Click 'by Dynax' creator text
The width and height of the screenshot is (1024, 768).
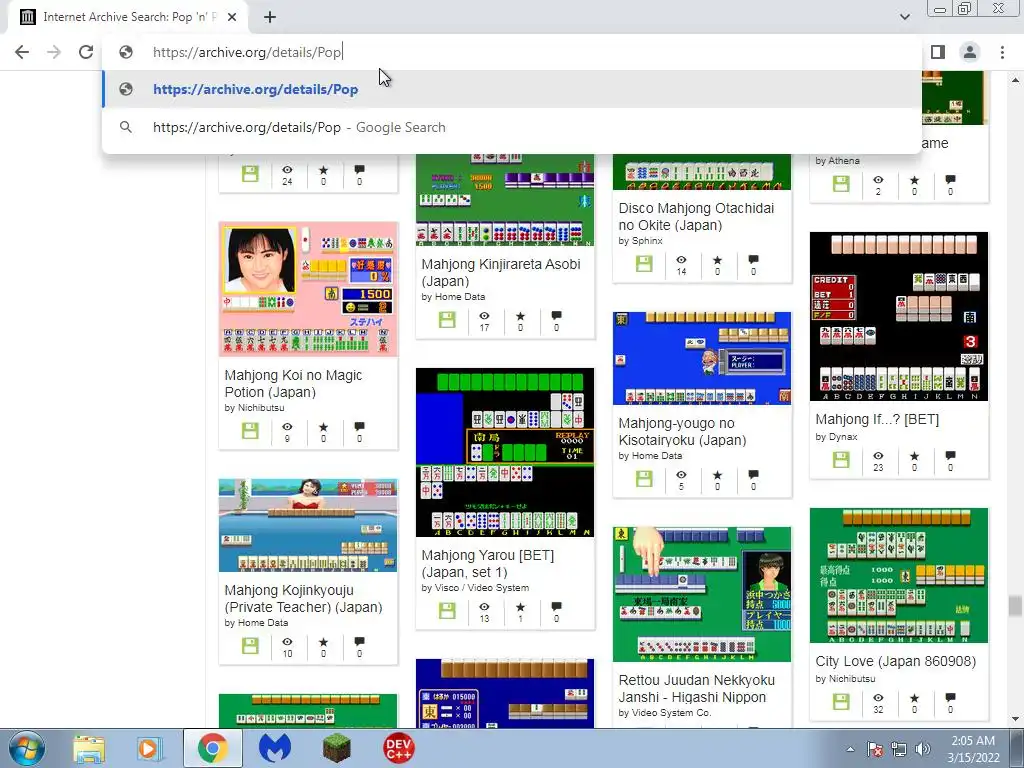coord(836,436)
